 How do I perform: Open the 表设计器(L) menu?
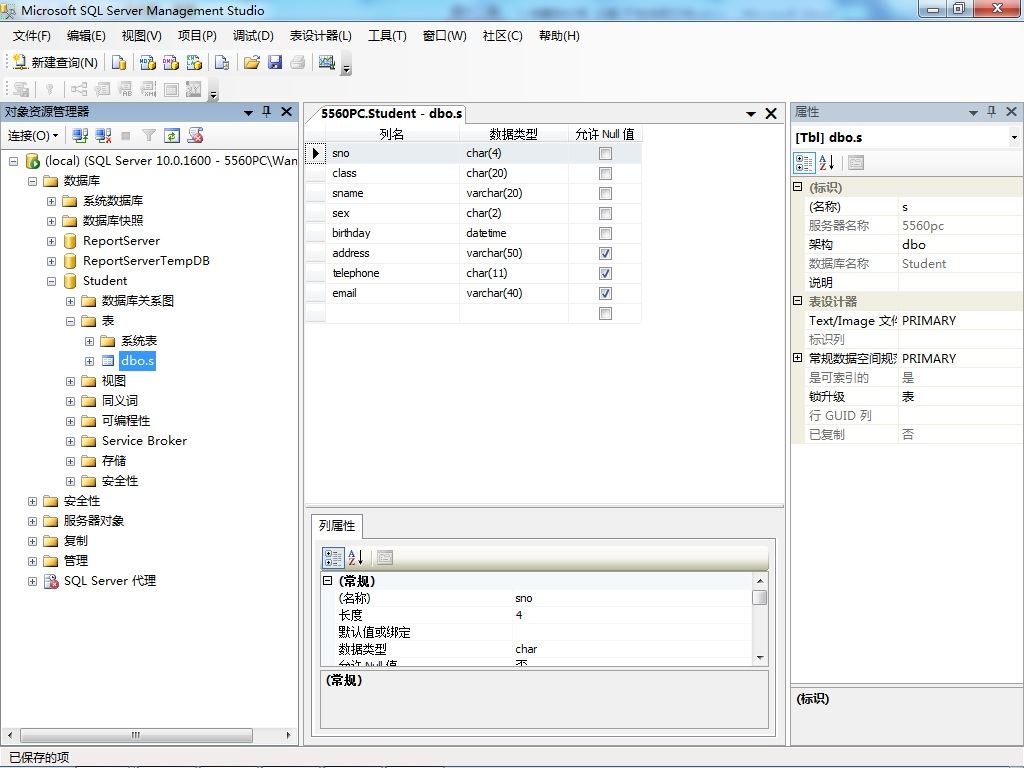[x=321, y=36]
